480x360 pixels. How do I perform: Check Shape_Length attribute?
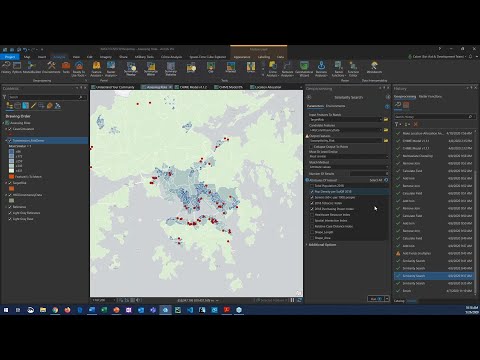point(312,232)
